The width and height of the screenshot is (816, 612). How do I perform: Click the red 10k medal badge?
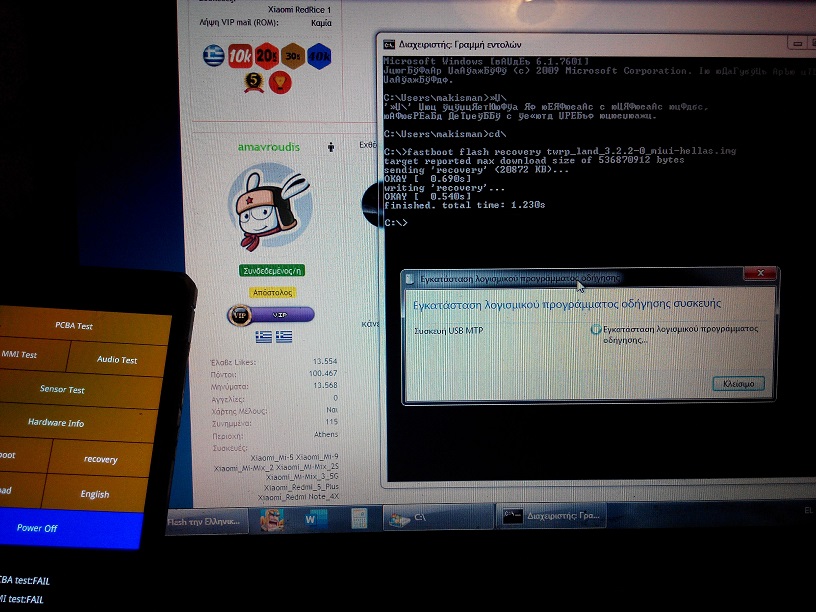(239, 56)
